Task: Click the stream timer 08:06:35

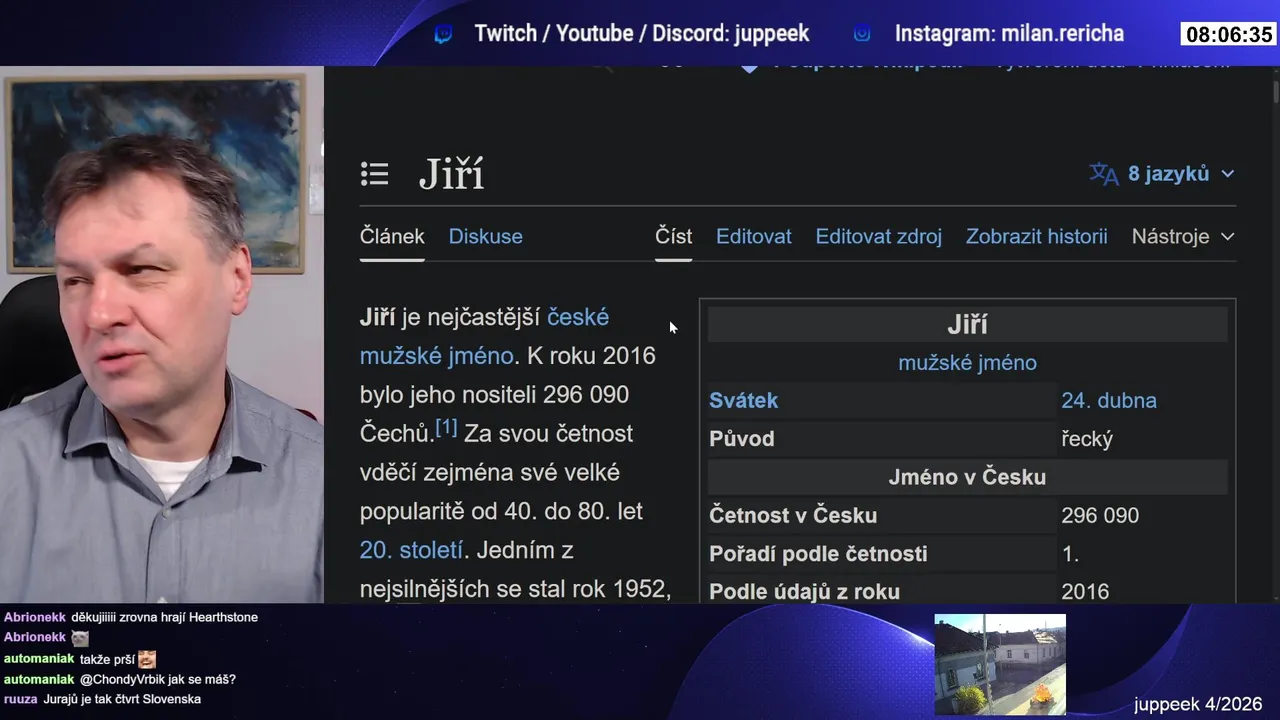Action: pyautogui.click(x=1228, y=35)
